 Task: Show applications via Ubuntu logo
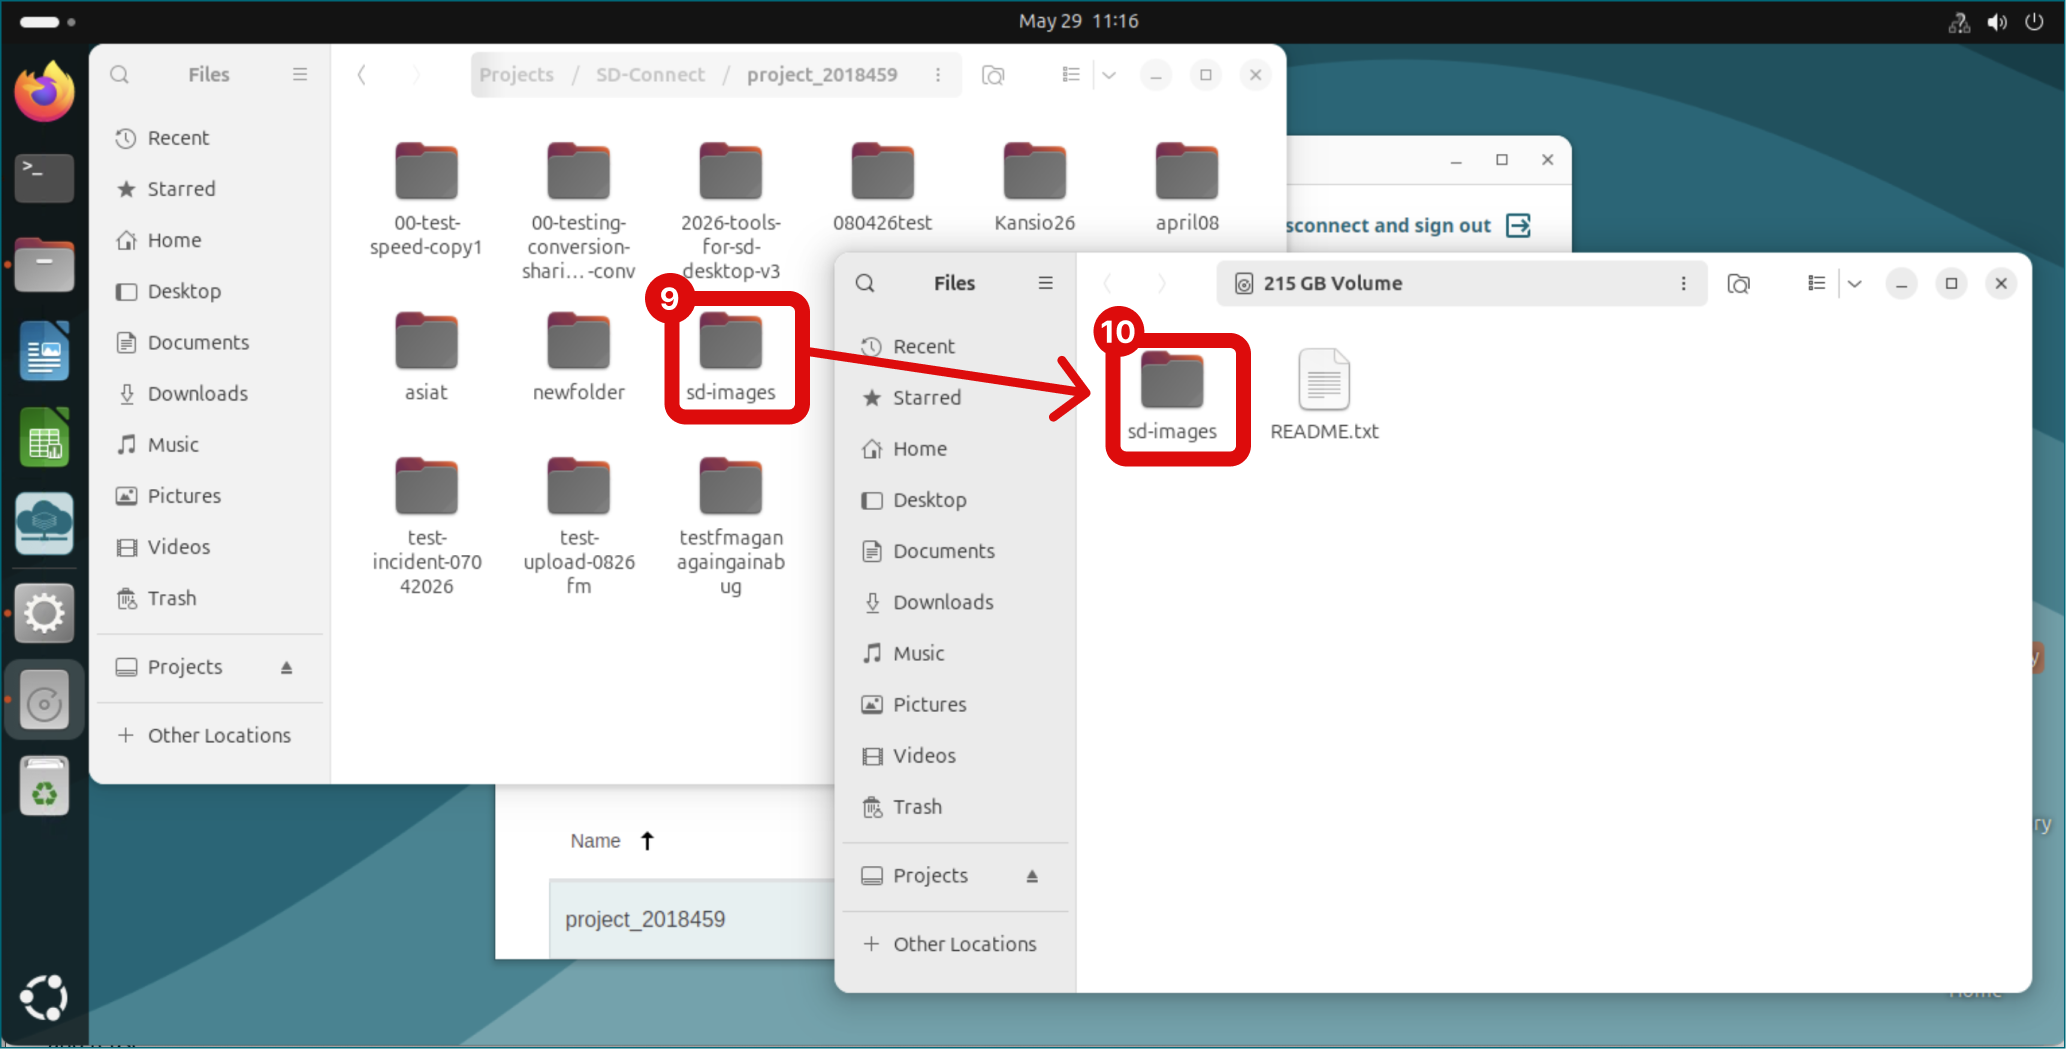[44, 997]
